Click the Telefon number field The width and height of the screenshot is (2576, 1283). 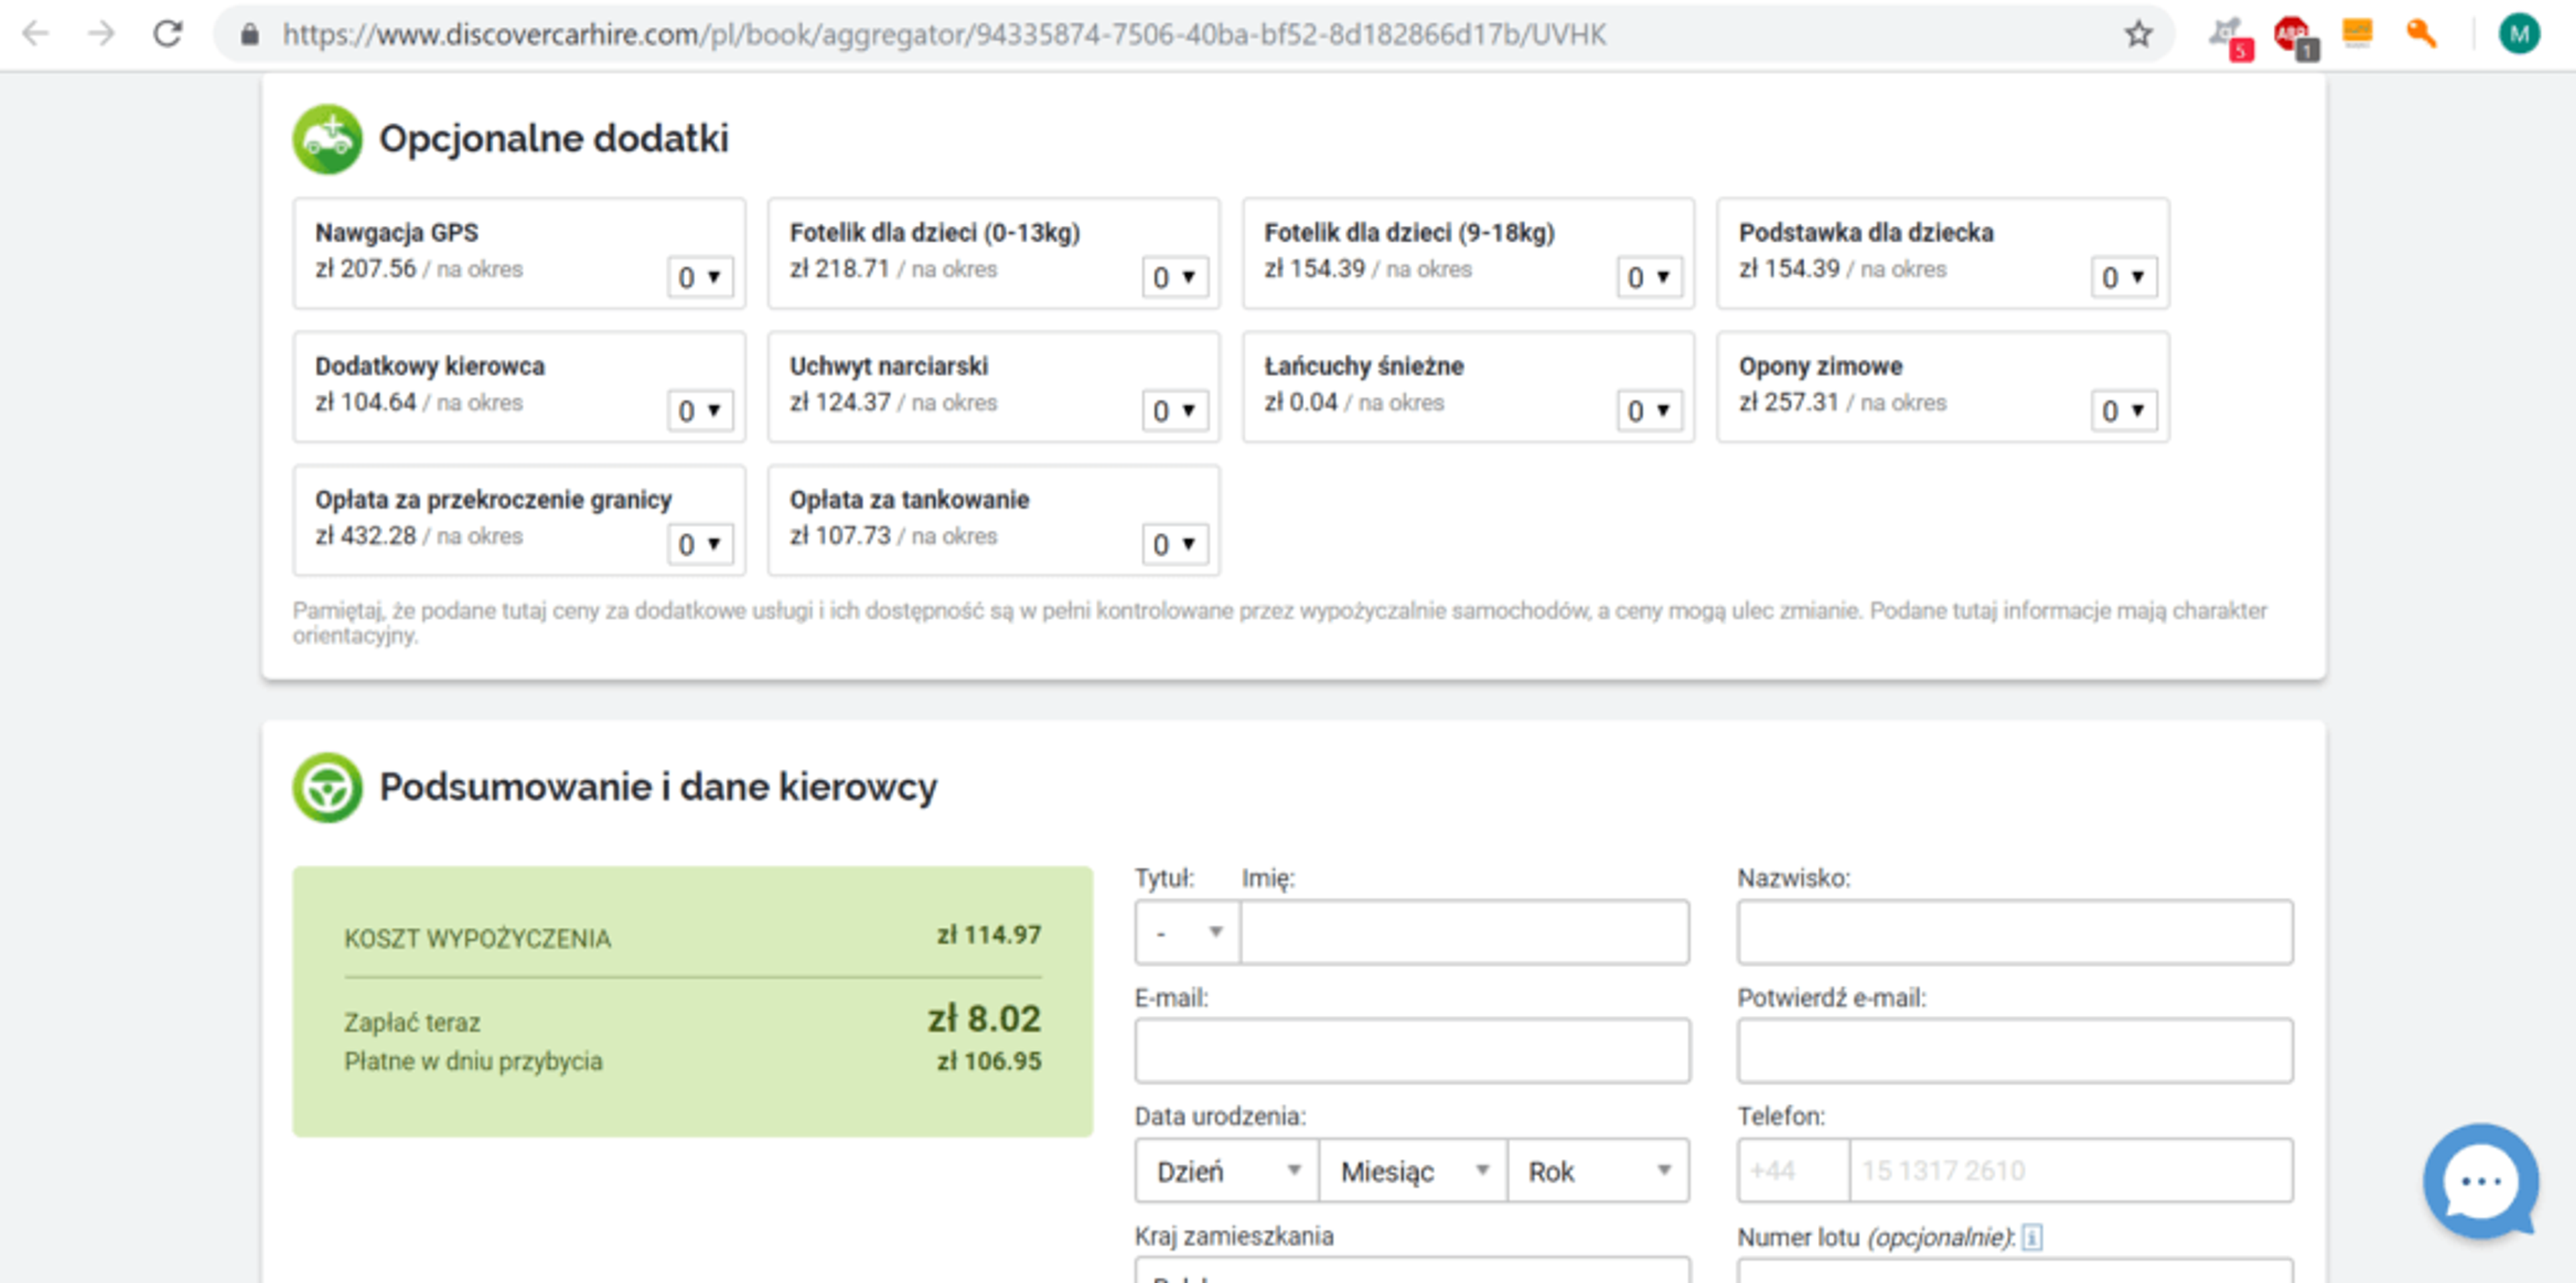click(2069, 1170)
